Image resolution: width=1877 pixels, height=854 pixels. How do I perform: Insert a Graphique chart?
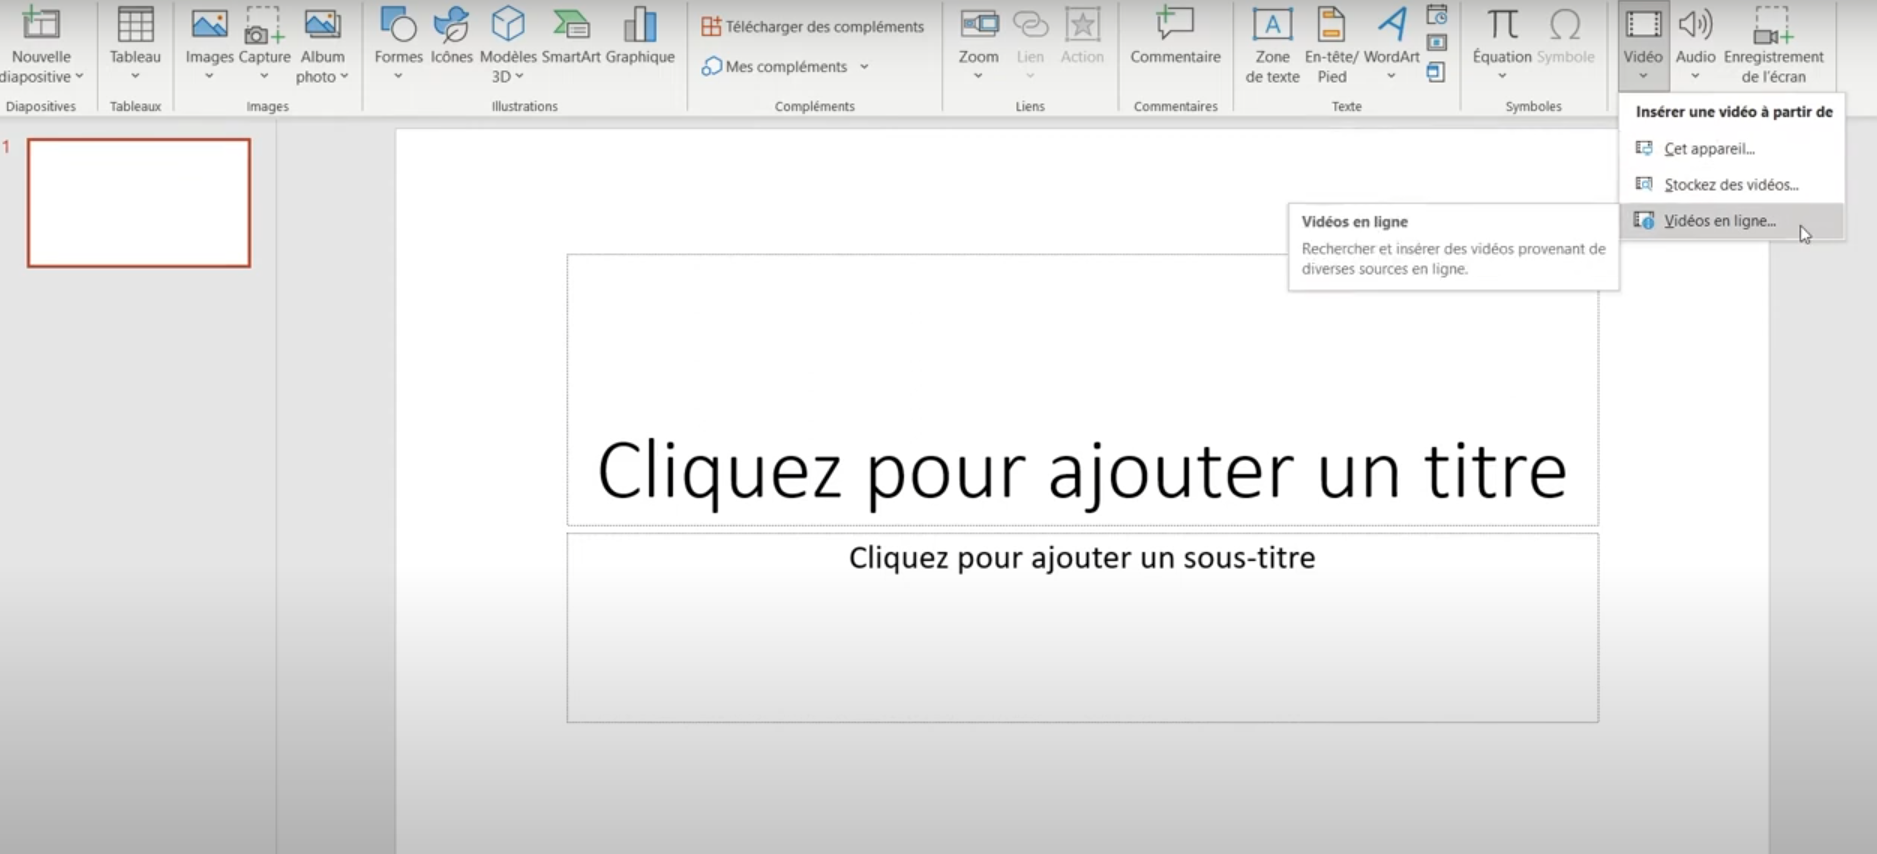[x=640, y=36]
